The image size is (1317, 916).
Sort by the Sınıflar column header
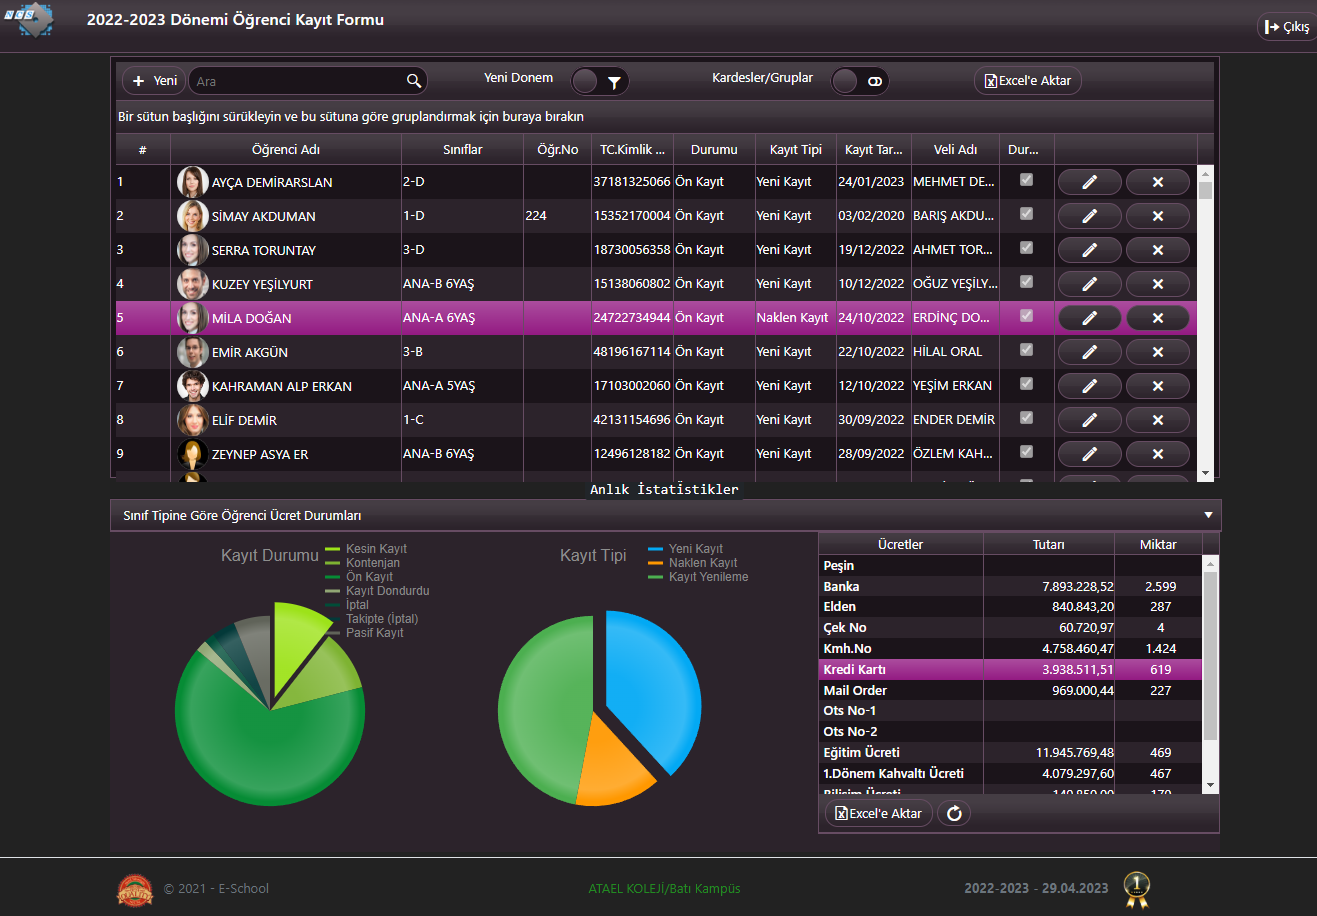tap(463, 149)
